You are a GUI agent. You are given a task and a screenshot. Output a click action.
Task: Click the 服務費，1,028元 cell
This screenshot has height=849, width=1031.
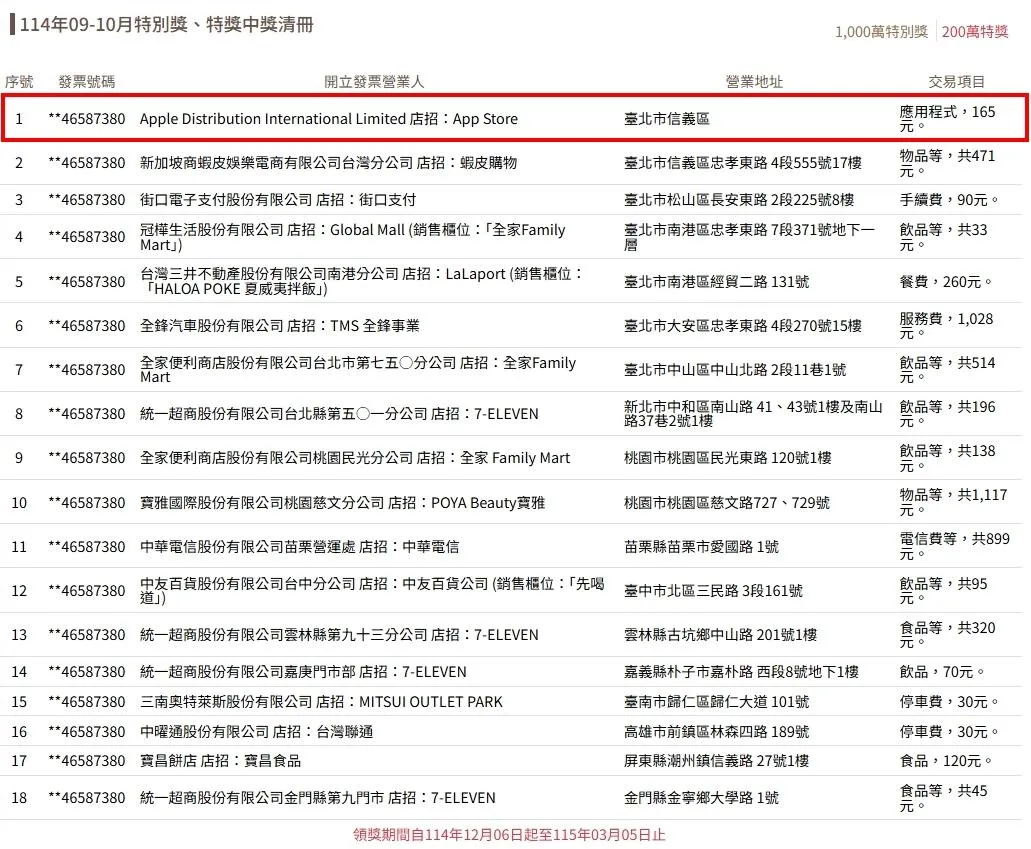[946, 326]
